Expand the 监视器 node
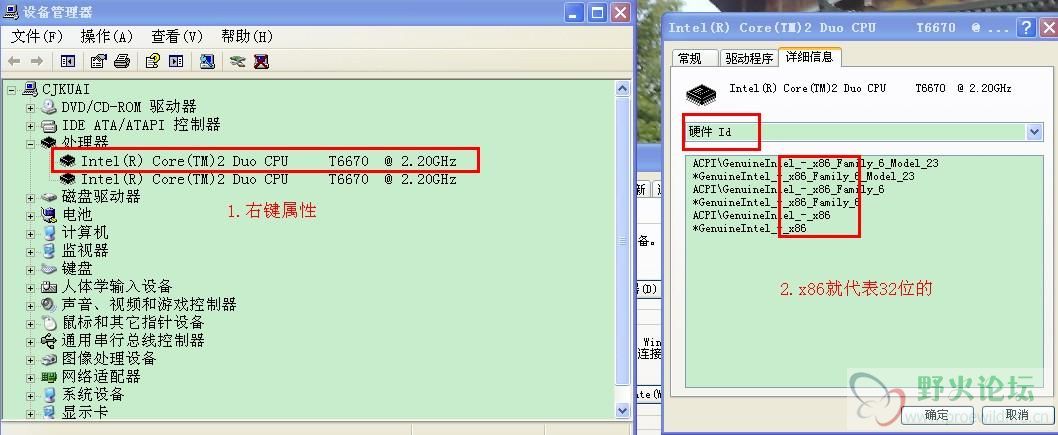Viewport: 1058px width, 435px height. click(x=30, y=252)
